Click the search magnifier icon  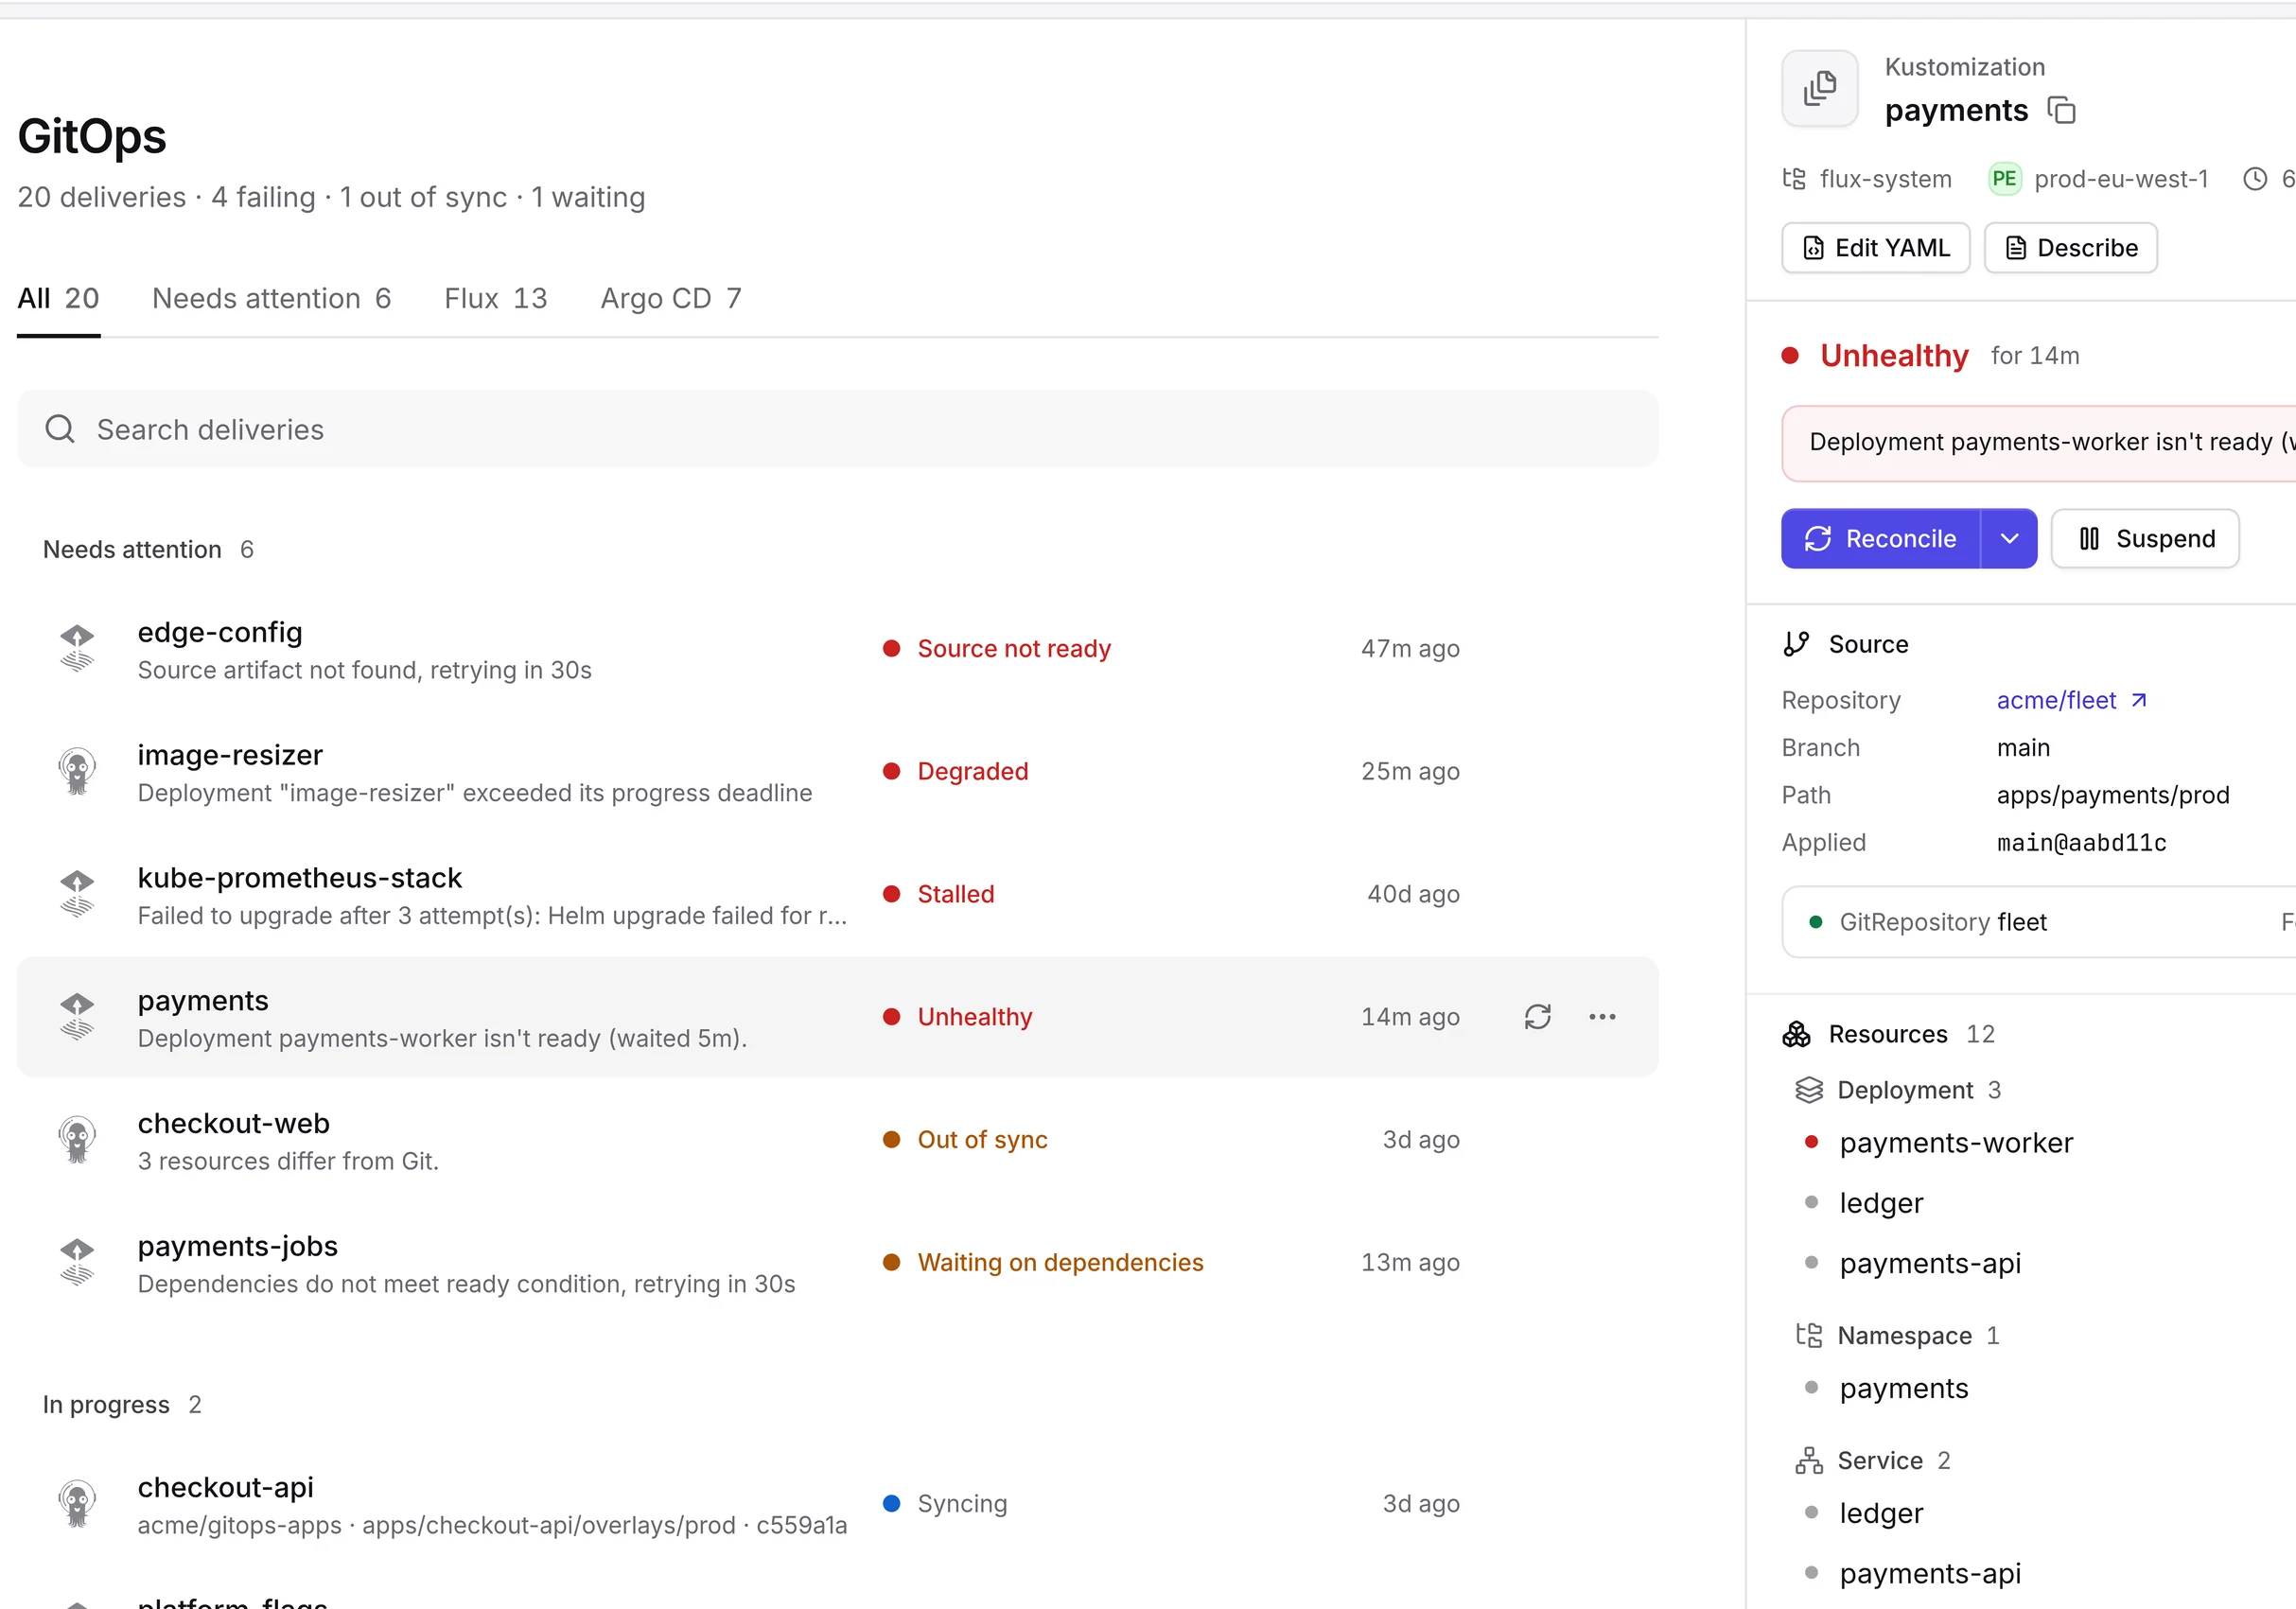point(60,429)
